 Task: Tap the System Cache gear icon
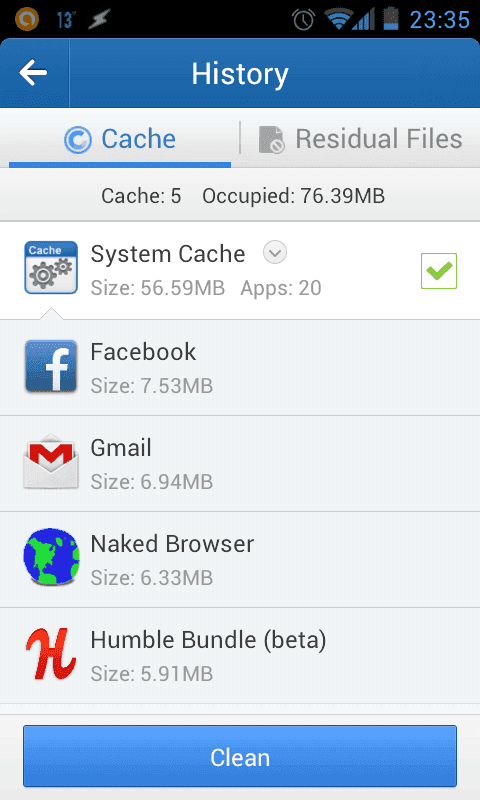(x=51, y=268)
